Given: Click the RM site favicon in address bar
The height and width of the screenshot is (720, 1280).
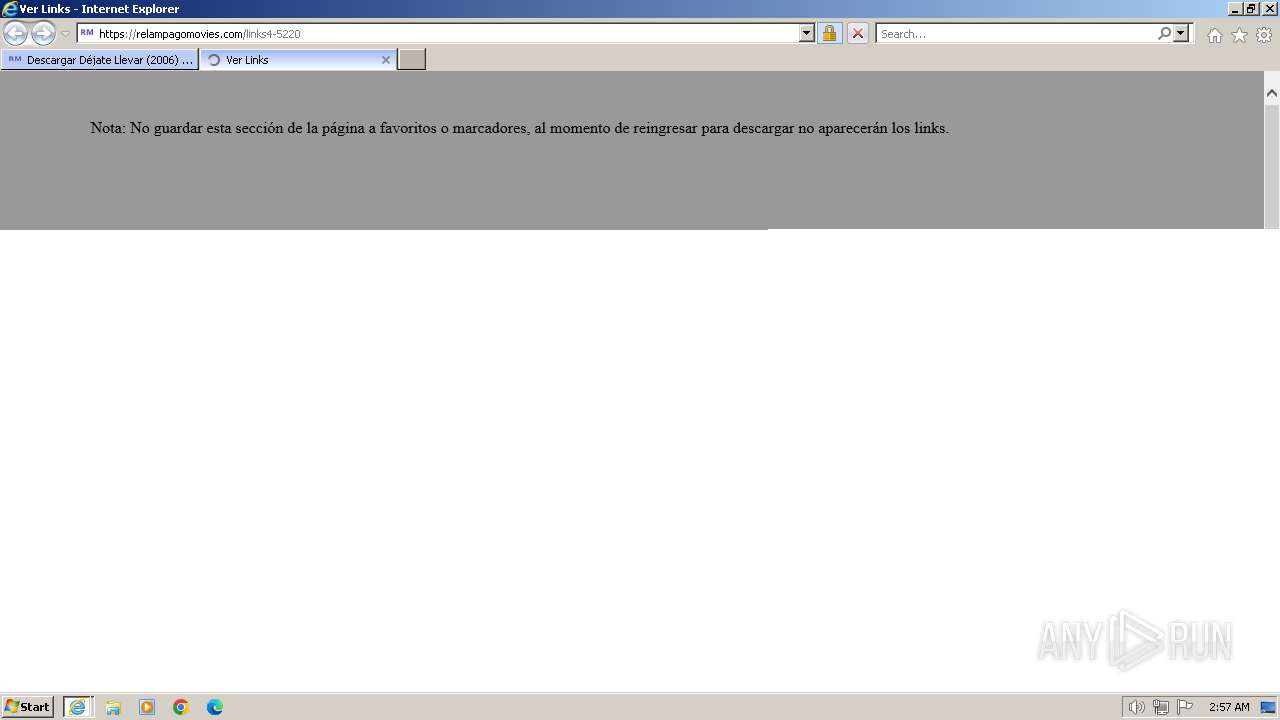Looking at the screenshot, I should pos(87,33).
